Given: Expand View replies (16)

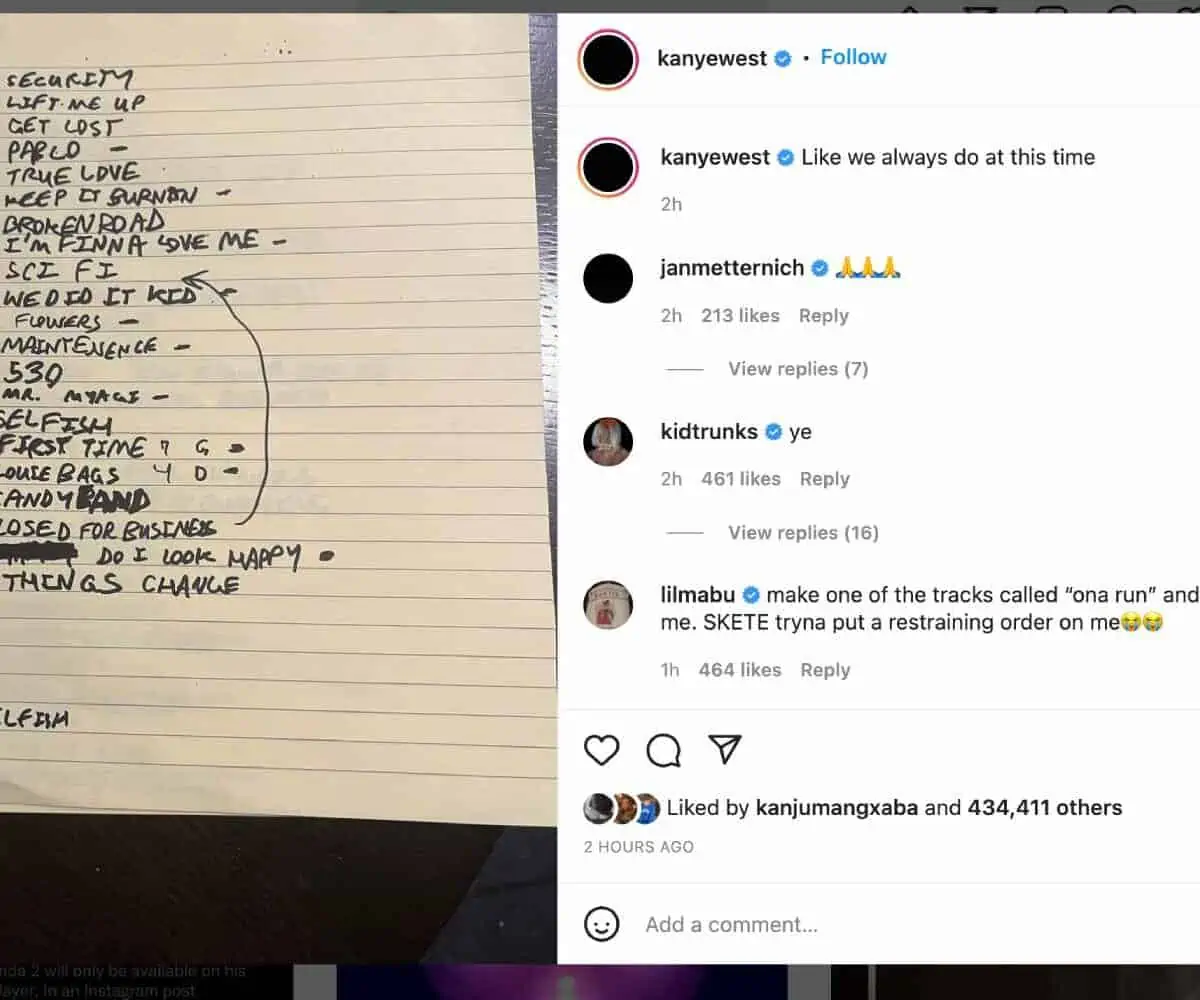Looking at the screenshot, I should (803, 533).
